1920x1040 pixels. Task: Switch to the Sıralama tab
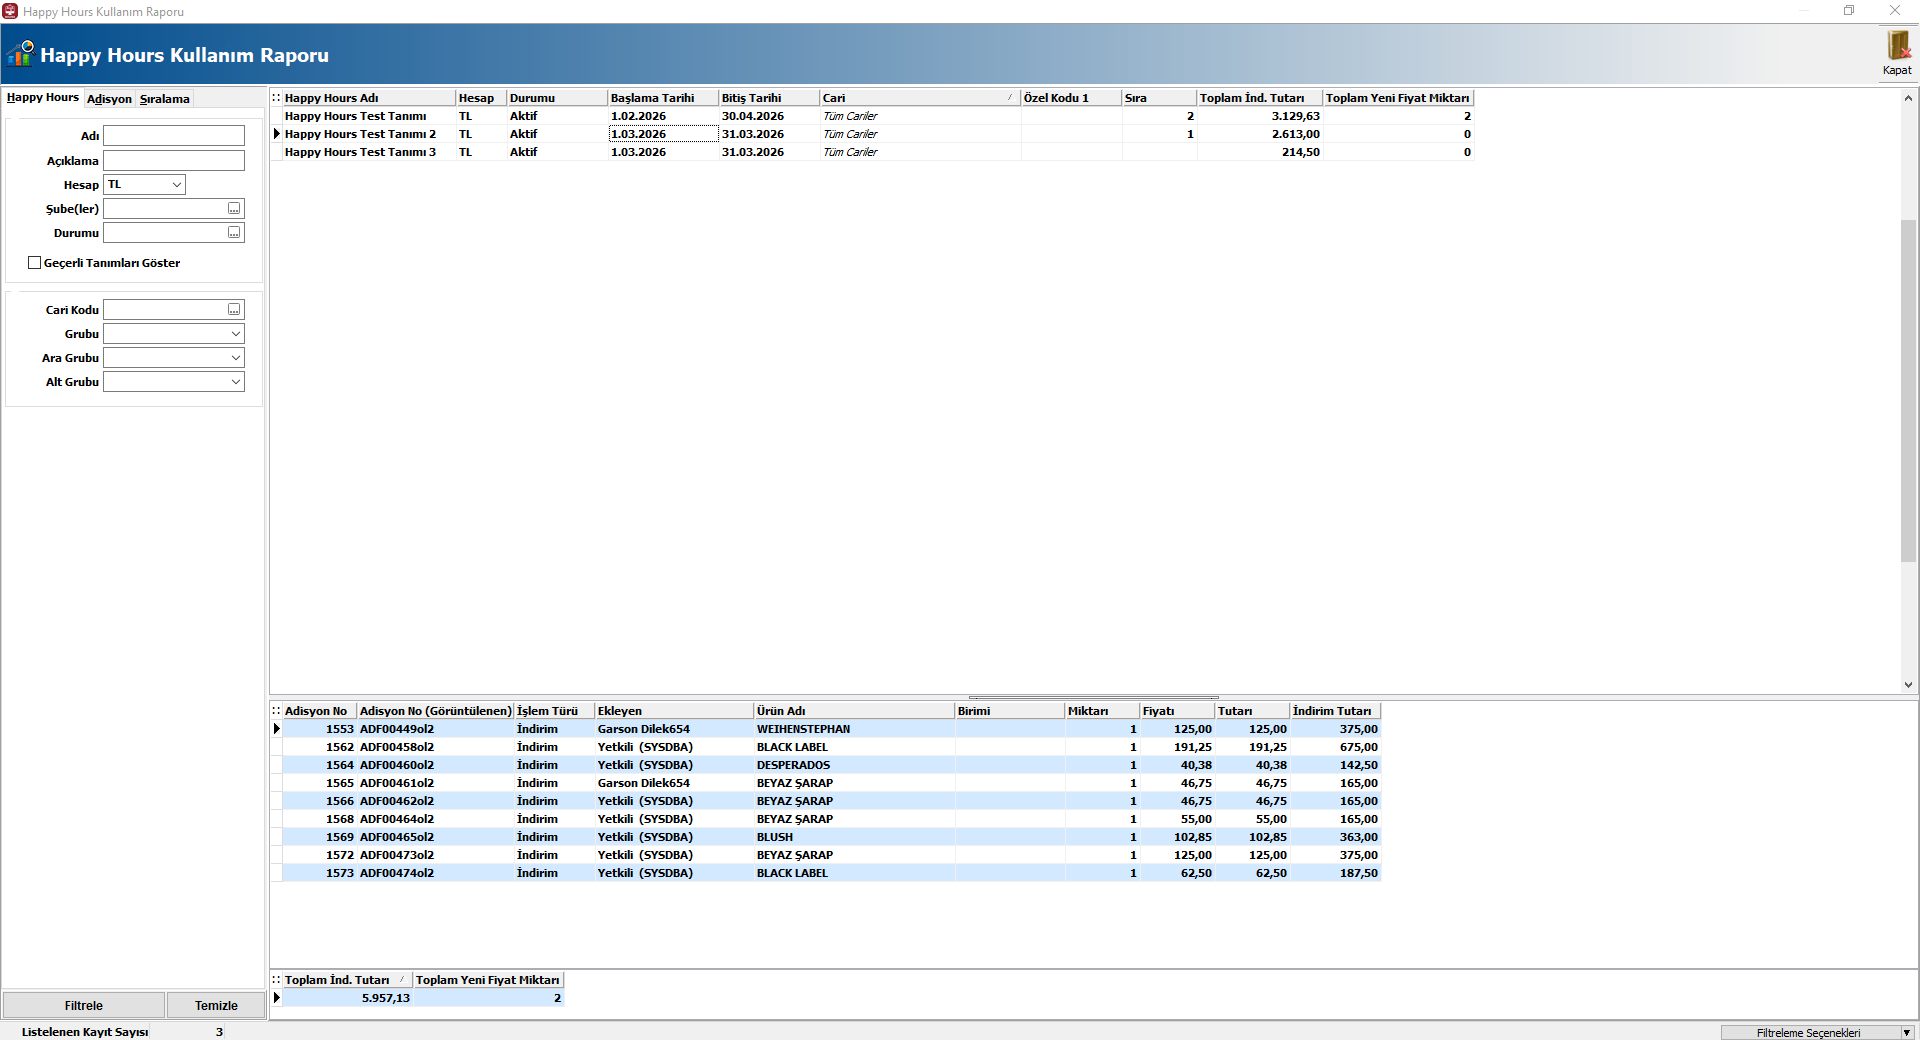click(164, 99)
